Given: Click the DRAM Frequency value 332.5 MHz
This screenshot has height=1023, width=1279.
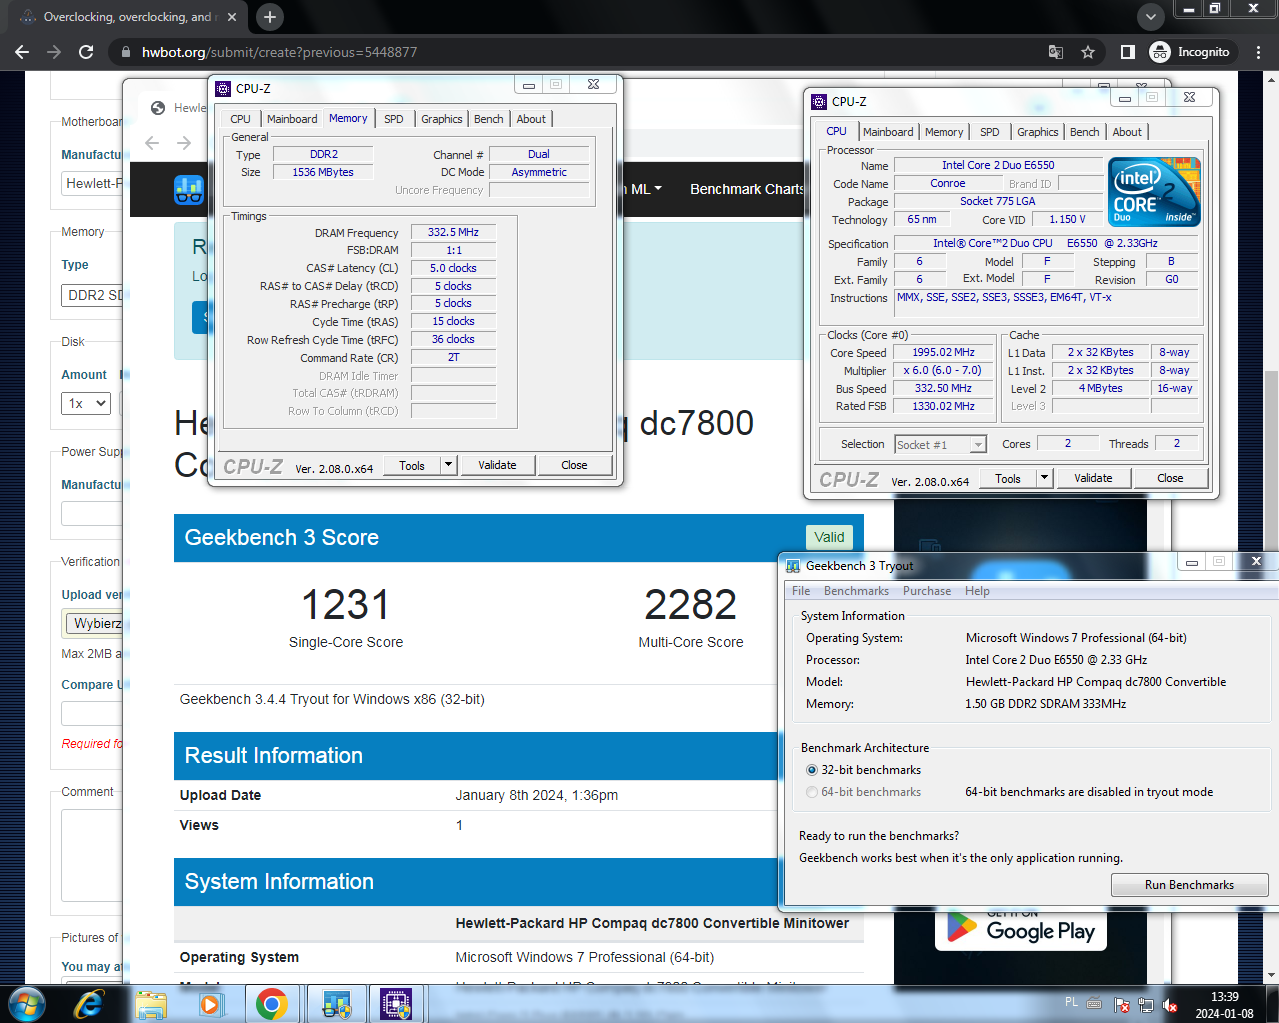Looking at the screenshot, I should pos(453,232).
